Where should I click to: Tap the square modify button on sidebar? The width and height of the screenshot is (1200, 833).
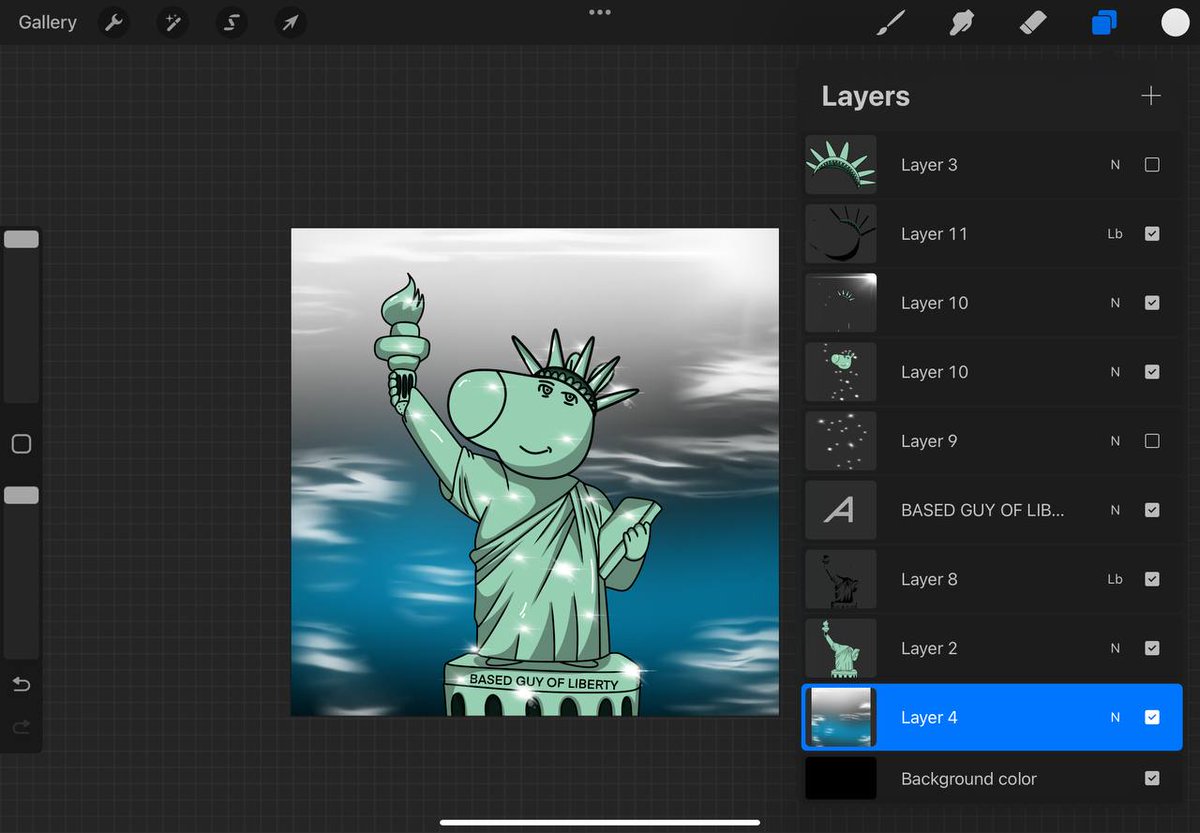tap(21, 444)
